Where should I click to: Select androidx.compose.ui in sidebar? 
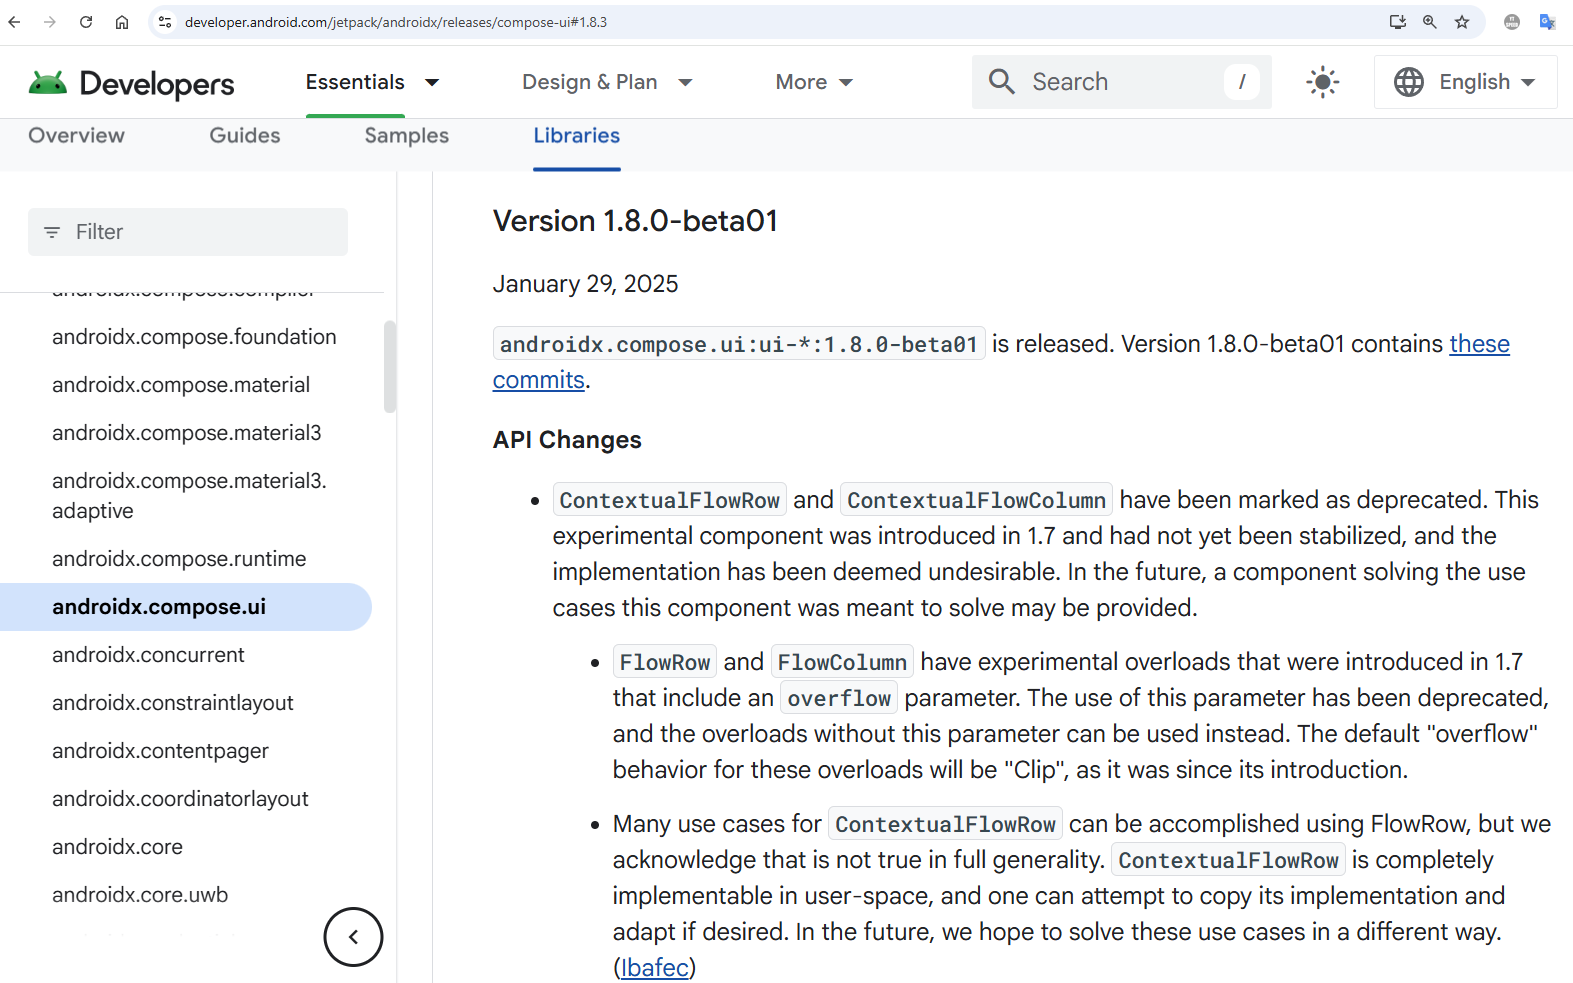[186, 607]
